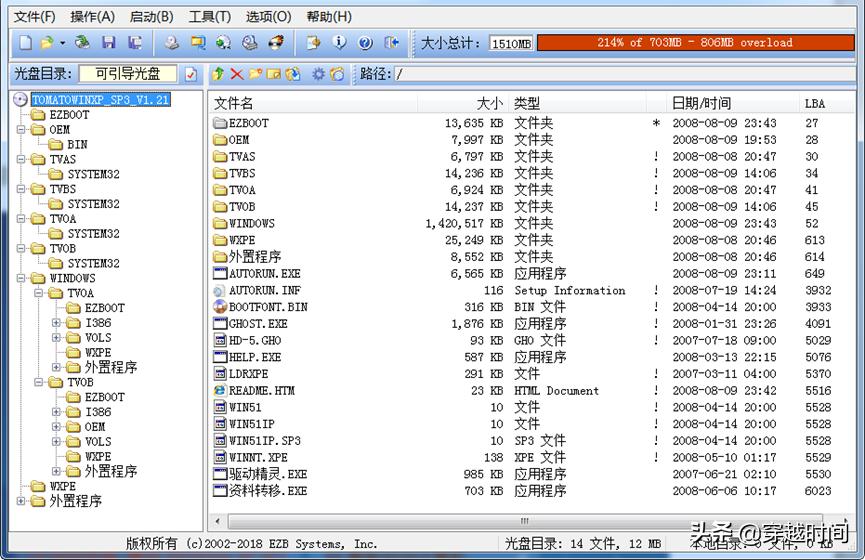This screenshot has height=560, width=865.
Task: Open the 启动(B) menu
Action: (151, 17)
